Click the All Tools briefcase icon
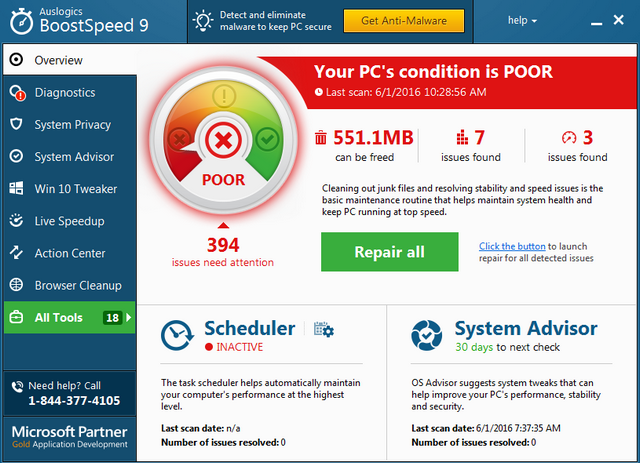Viewport: 640px width, 463px height. [16, 317]
